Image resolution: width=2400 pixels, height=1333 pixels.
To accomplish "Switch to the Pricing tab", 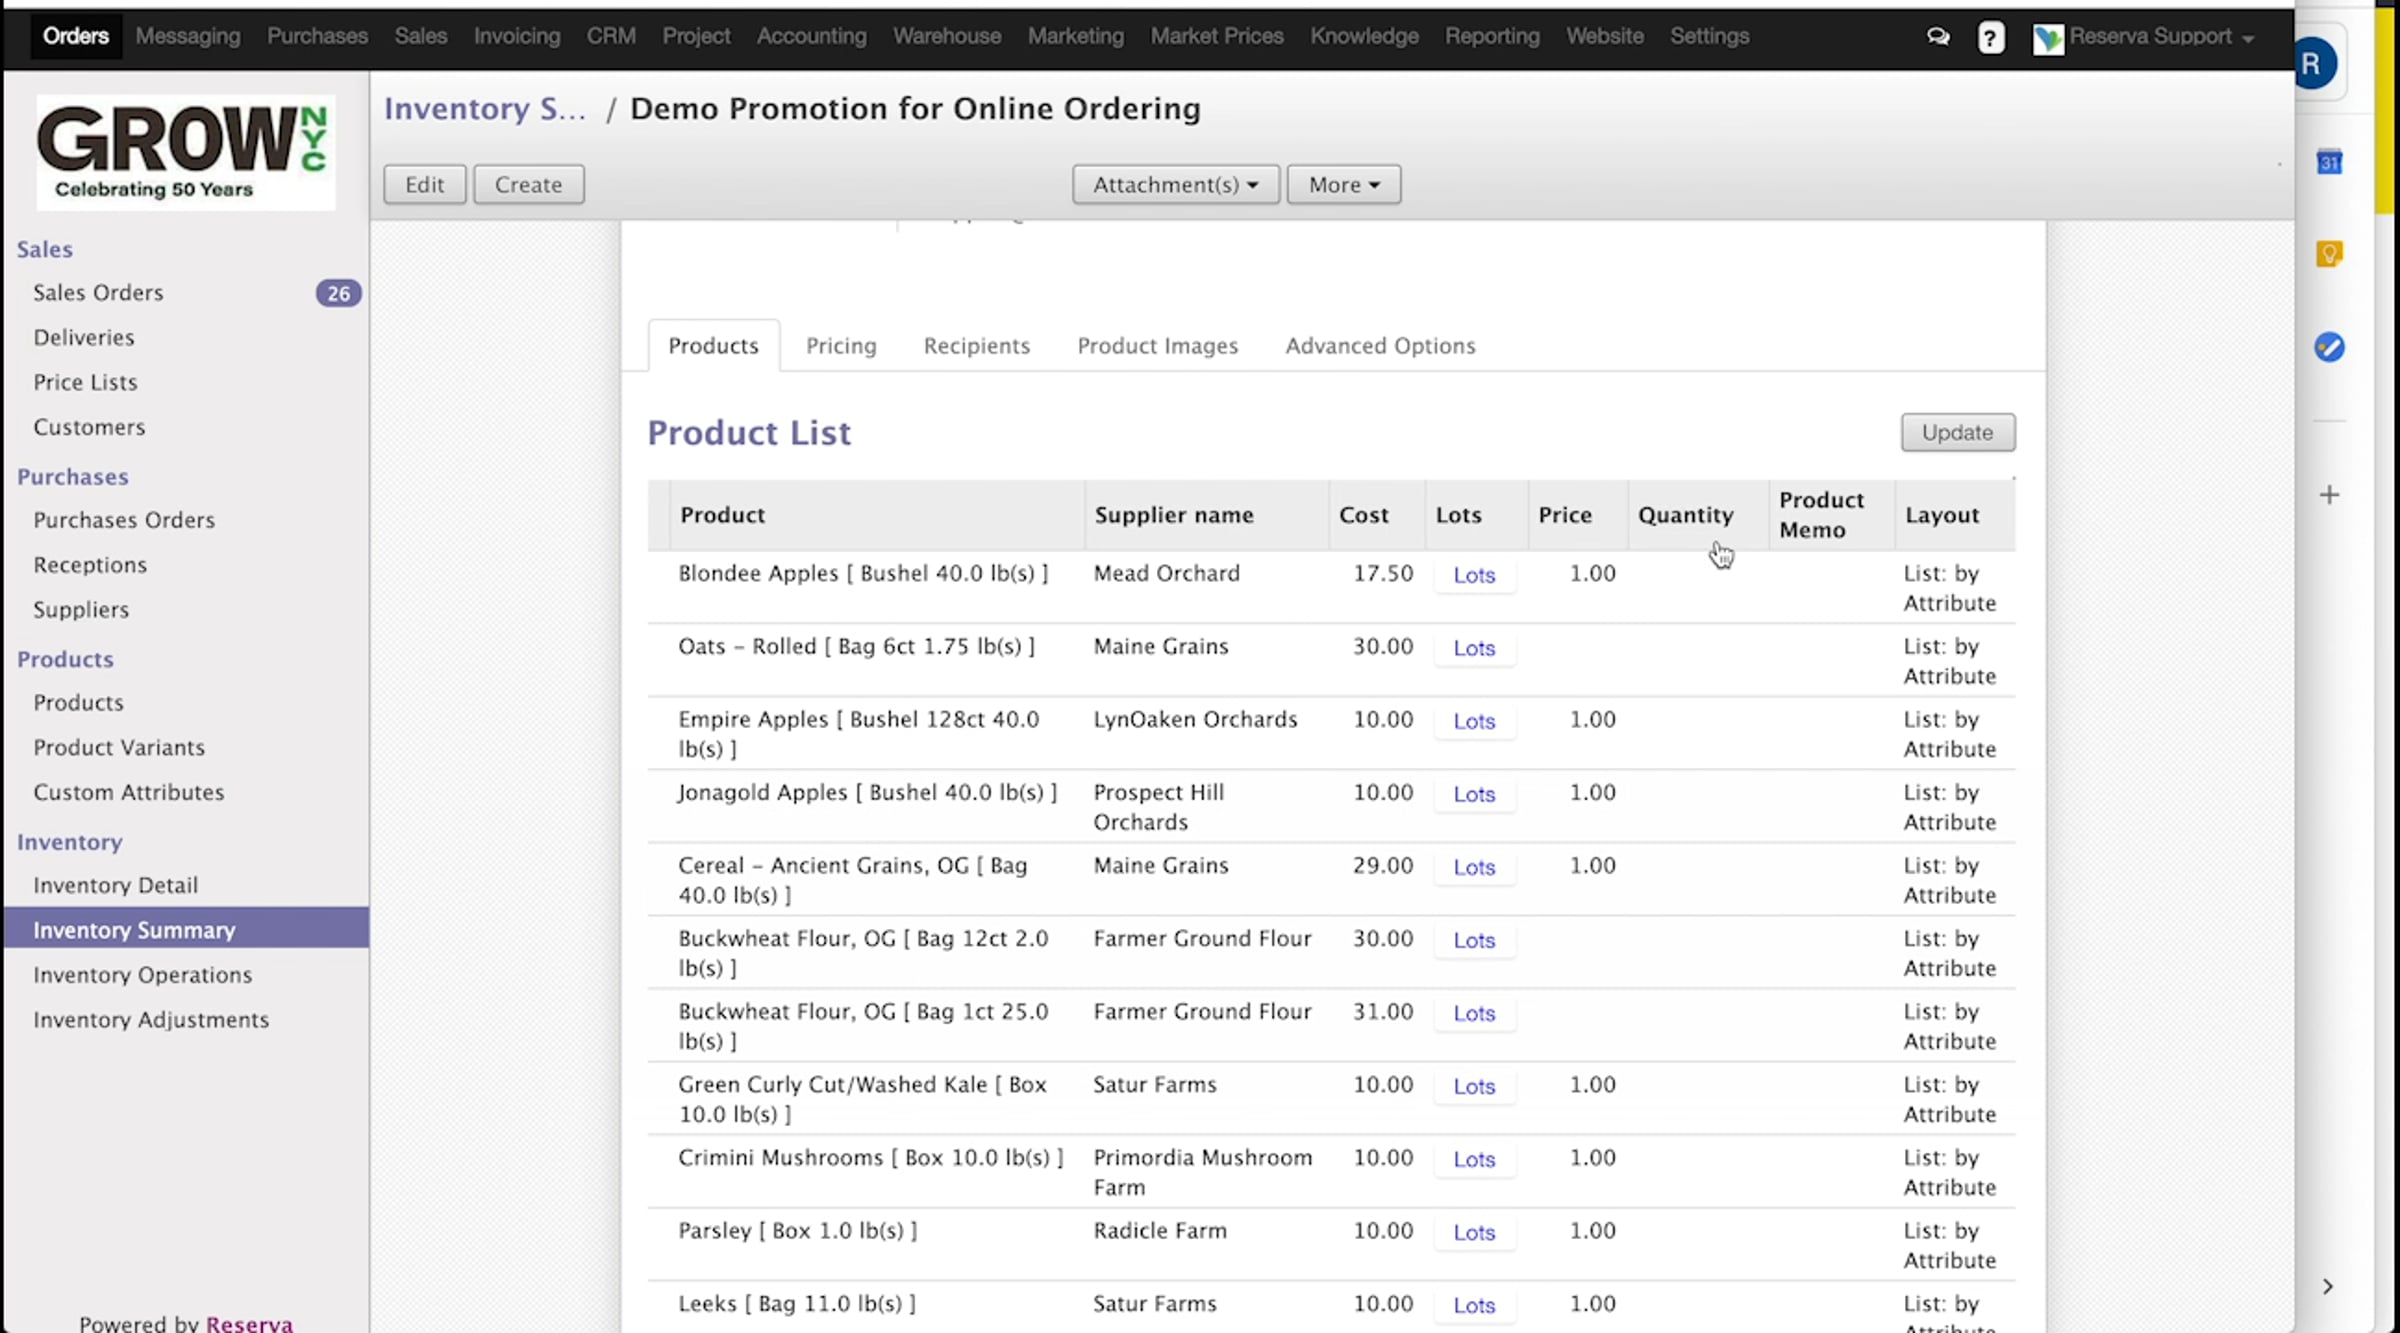I will pos(840,346).
